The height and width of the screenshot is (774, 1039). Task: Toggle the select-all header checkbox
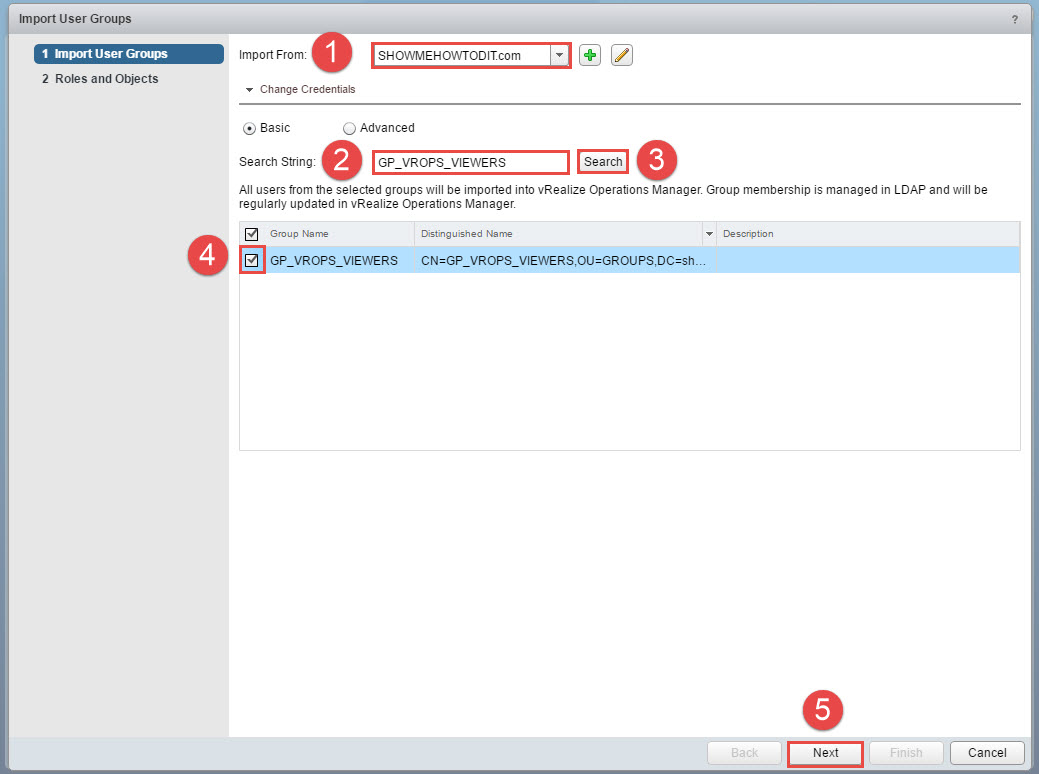(252, 234)
